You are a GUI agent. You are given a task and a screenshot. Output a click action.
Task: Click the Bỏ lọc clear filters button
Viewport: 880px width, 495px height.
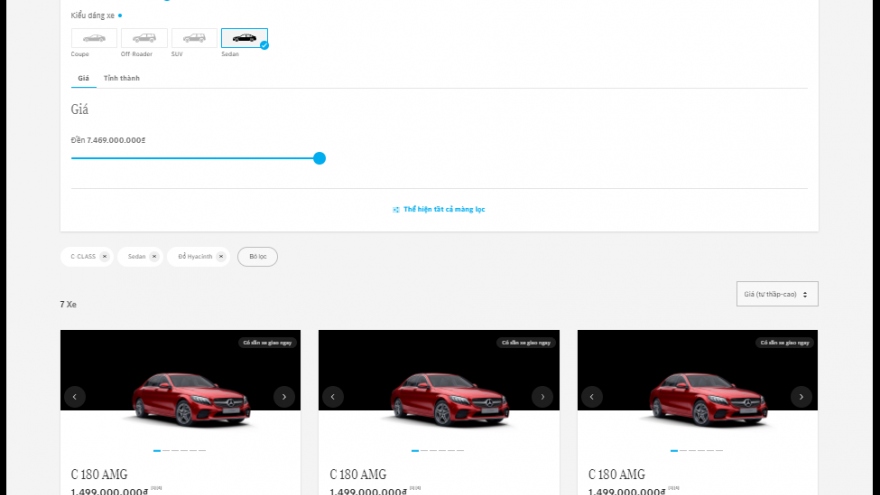coord(257,257)
